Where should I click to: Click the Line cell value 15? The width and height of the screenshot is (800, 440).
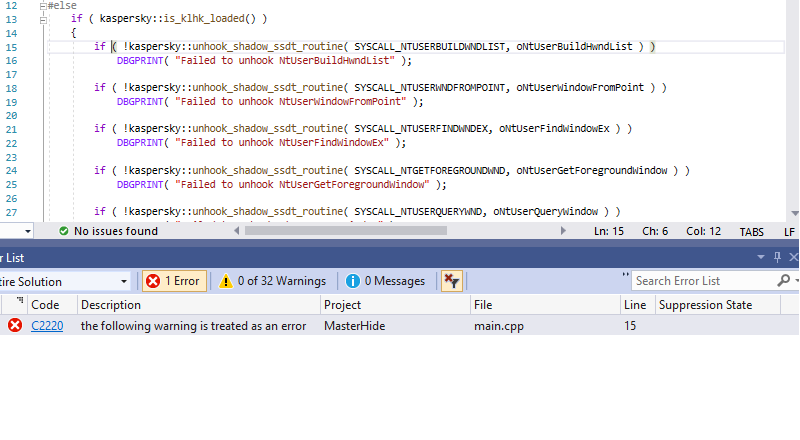[x=630, y=326]
